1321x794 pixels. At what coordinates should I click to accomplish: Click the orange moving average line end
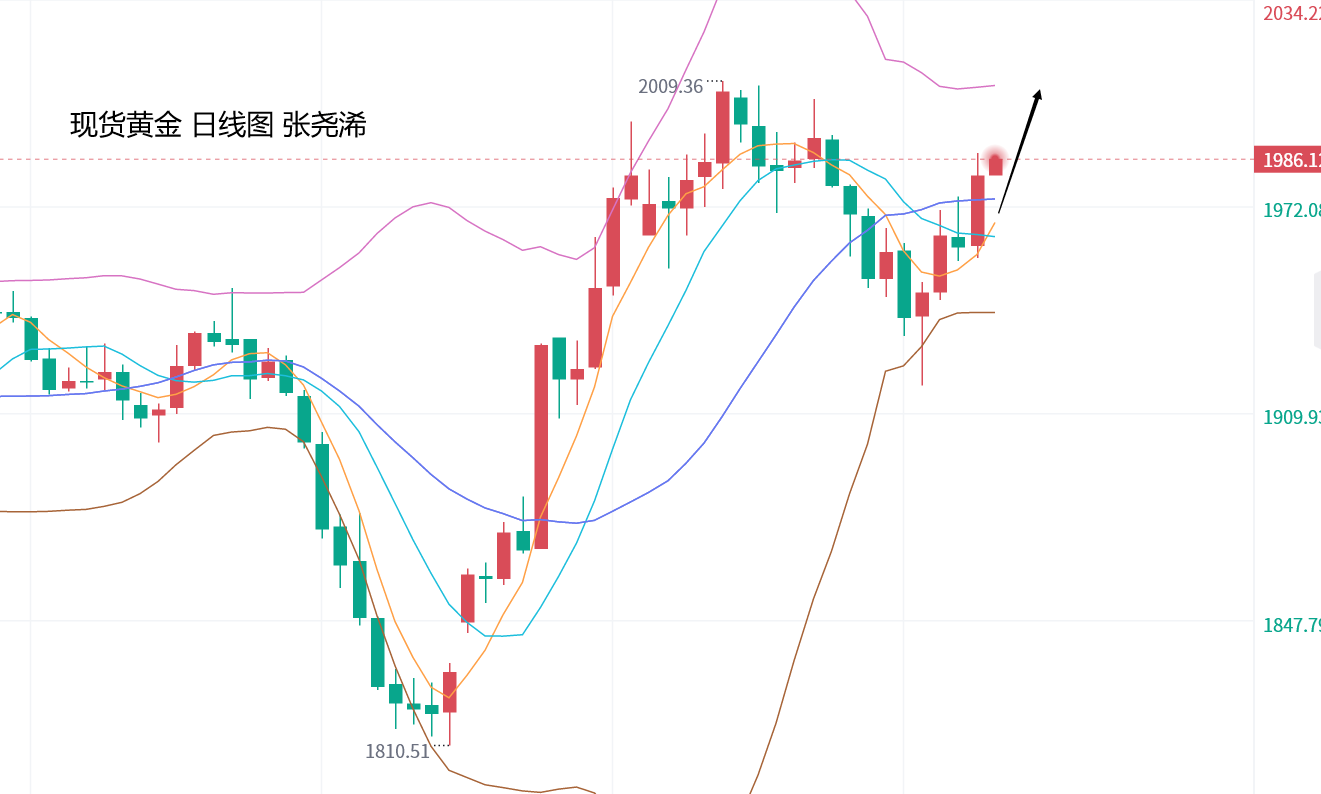[x=993, y=224]
